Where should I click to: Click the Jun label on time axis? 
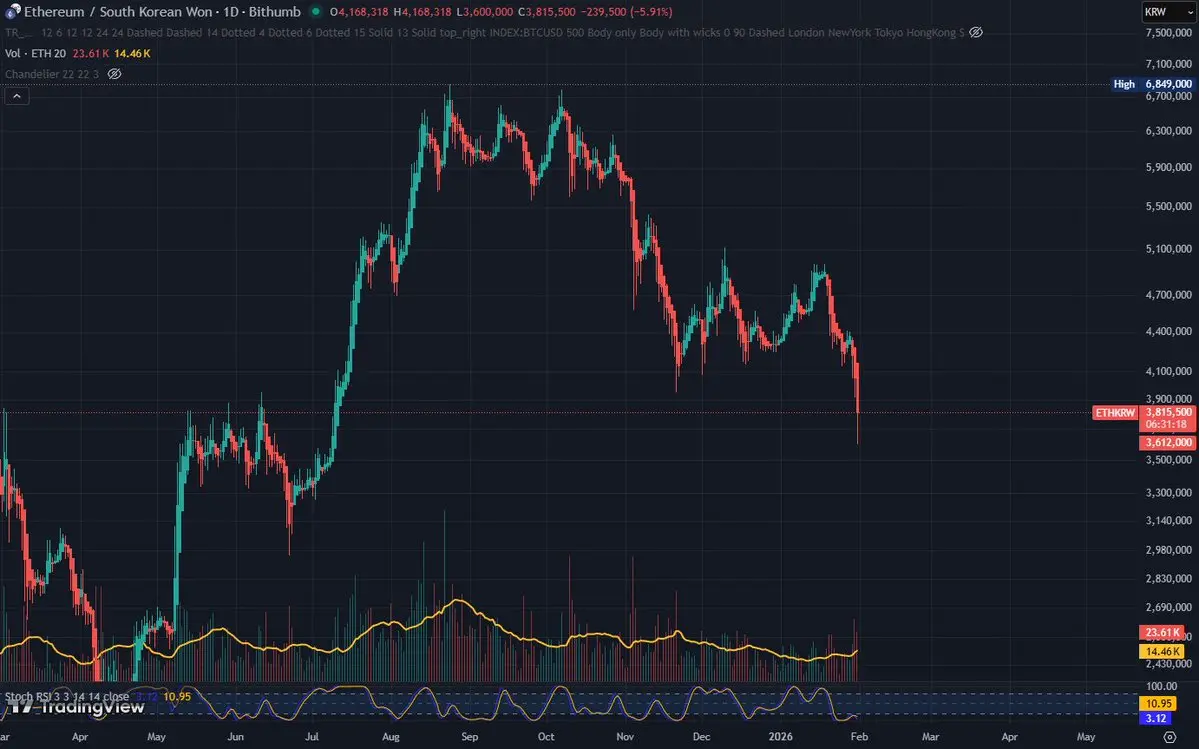coord(236,738)
